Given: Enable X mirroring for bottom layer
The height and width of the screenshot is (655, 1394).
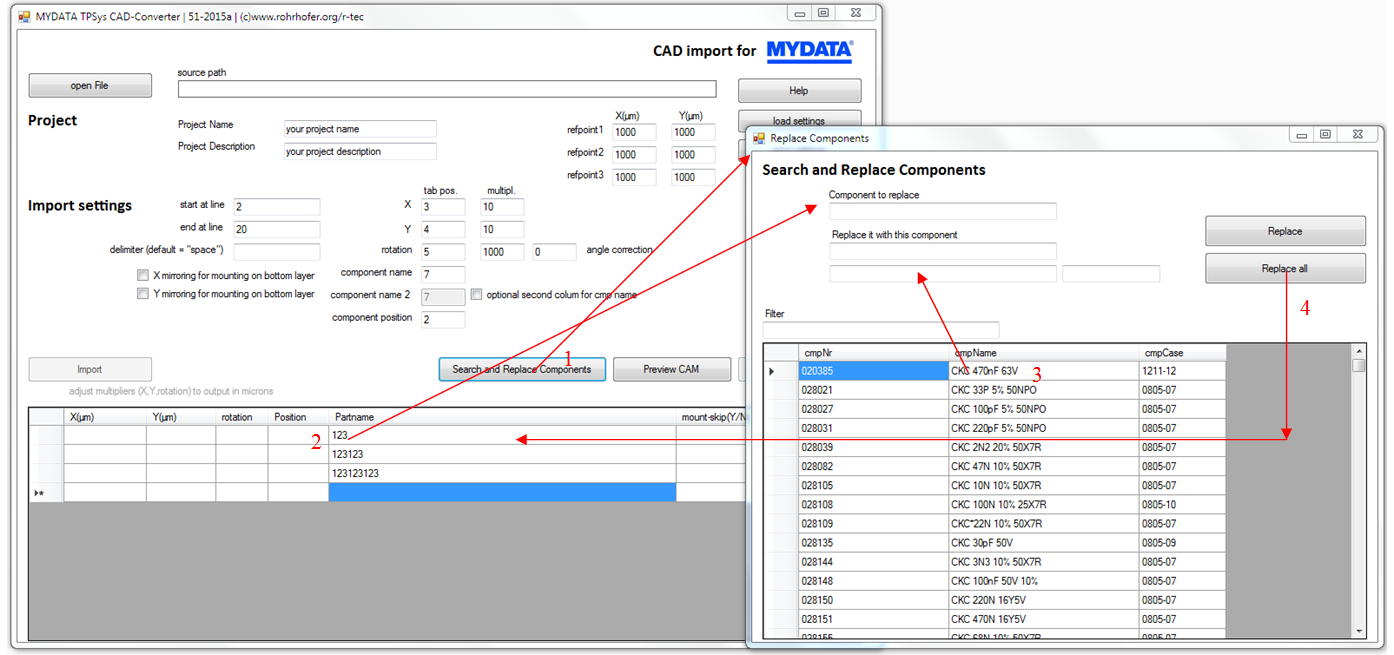Looking at the screenshot, I should click(x=143, y=275).
